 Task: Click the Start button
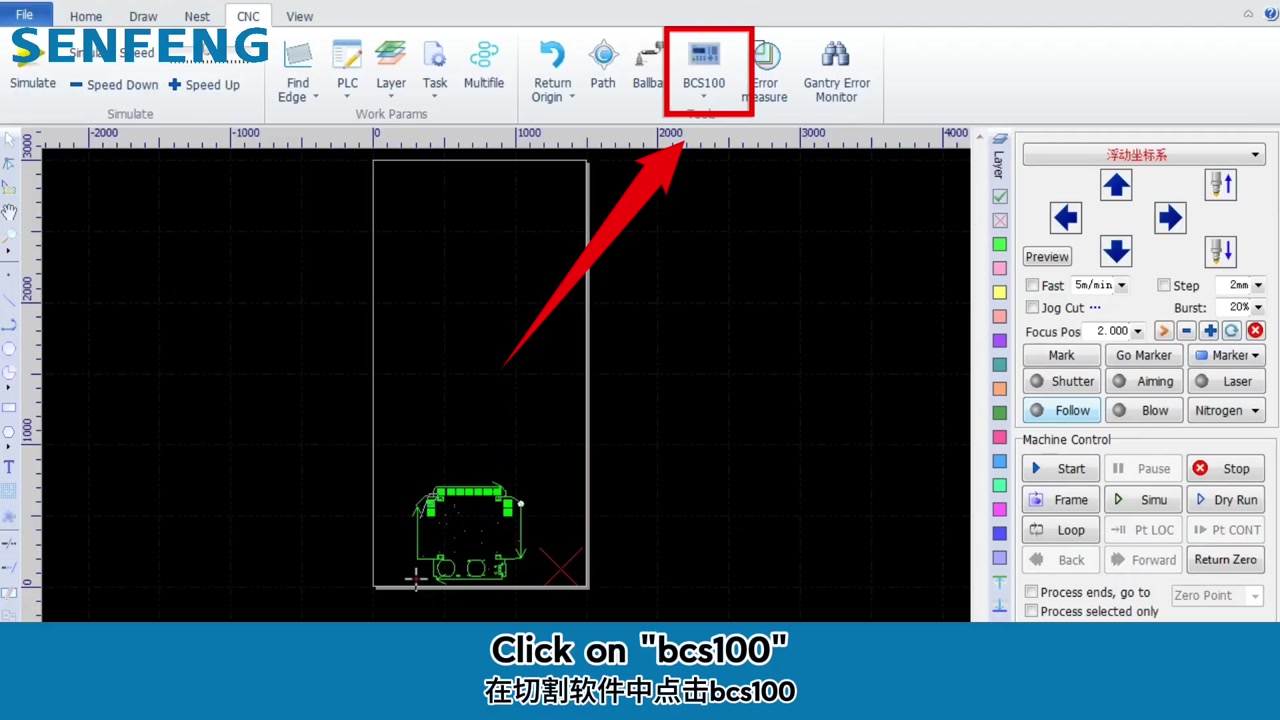(x=1060, y=469)
